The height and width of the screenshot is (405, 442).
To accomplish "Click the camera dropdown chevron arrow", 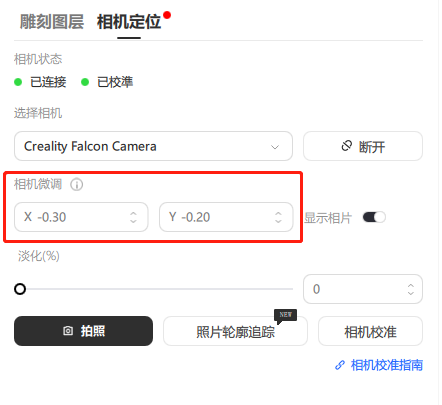I will [x=275, y=147].
